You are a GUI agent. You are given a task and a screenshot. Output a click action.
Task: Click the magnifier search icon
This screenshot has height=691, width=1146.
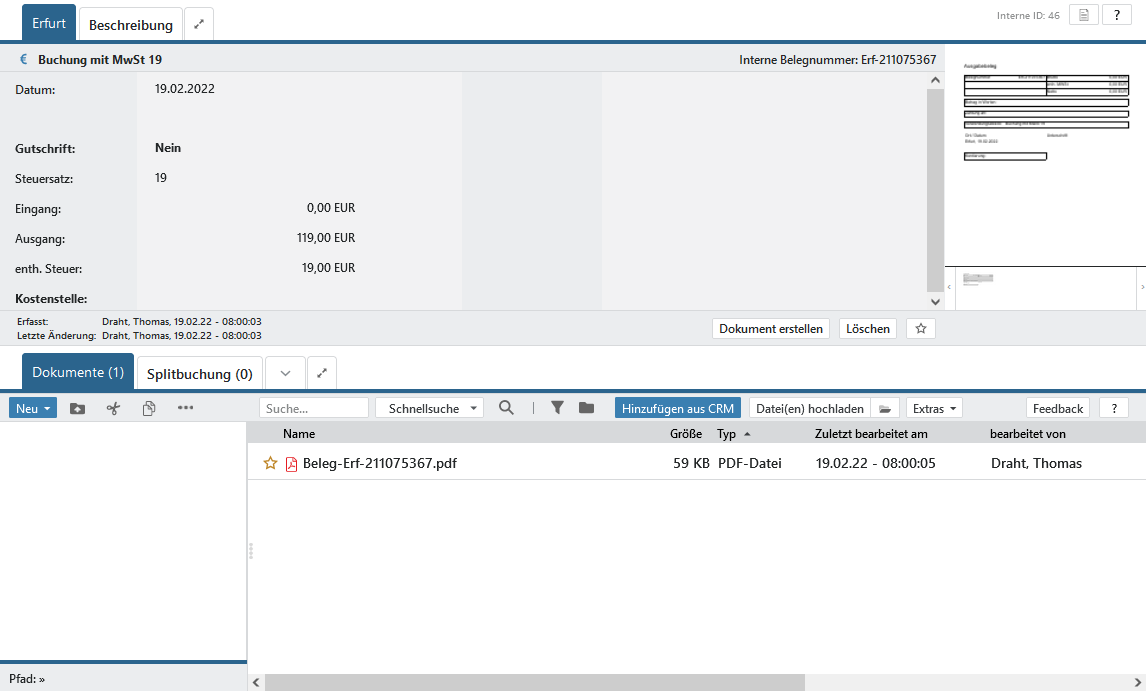tap(507, 408)
